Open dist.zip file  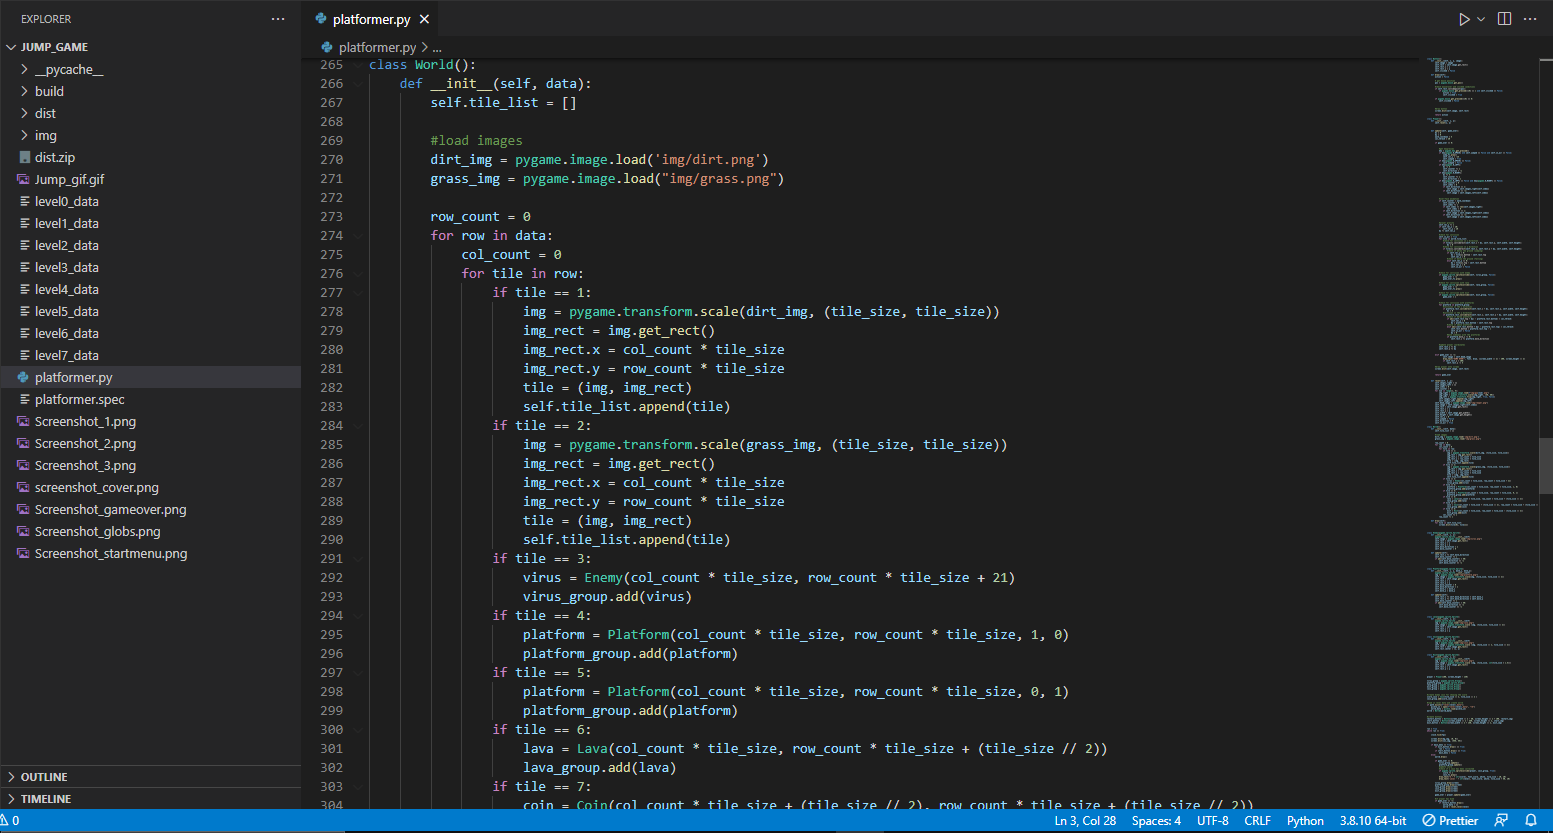pyautogui.click(x=55, y=157)
